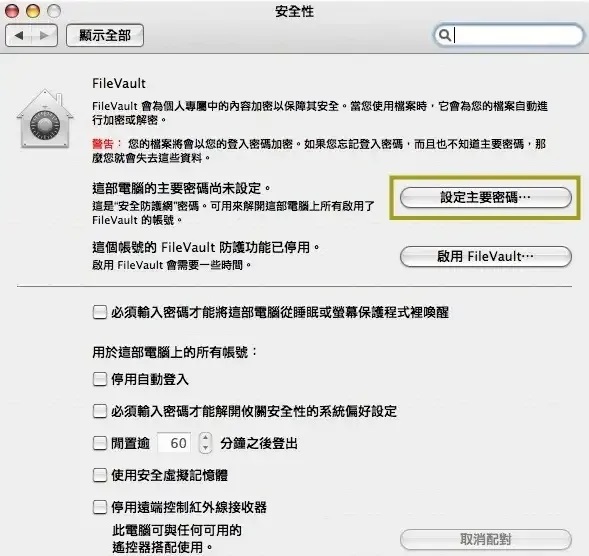This screenshot has width=589, height=556.
Task: Click the forward arrow navigation button
Action: tap(44, 35)
